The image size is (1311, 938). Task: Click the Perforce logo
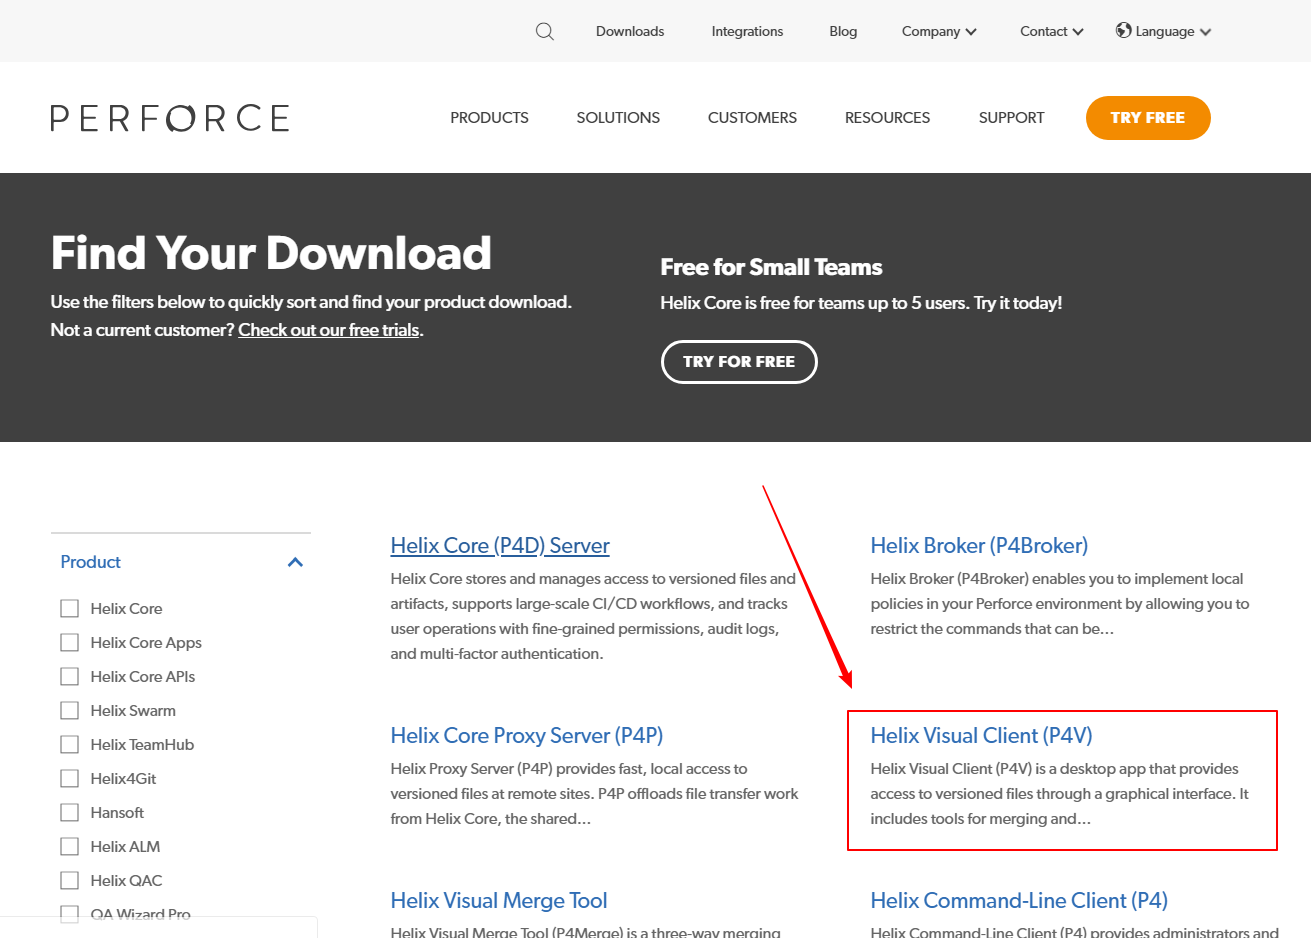(x=169, y=117)
